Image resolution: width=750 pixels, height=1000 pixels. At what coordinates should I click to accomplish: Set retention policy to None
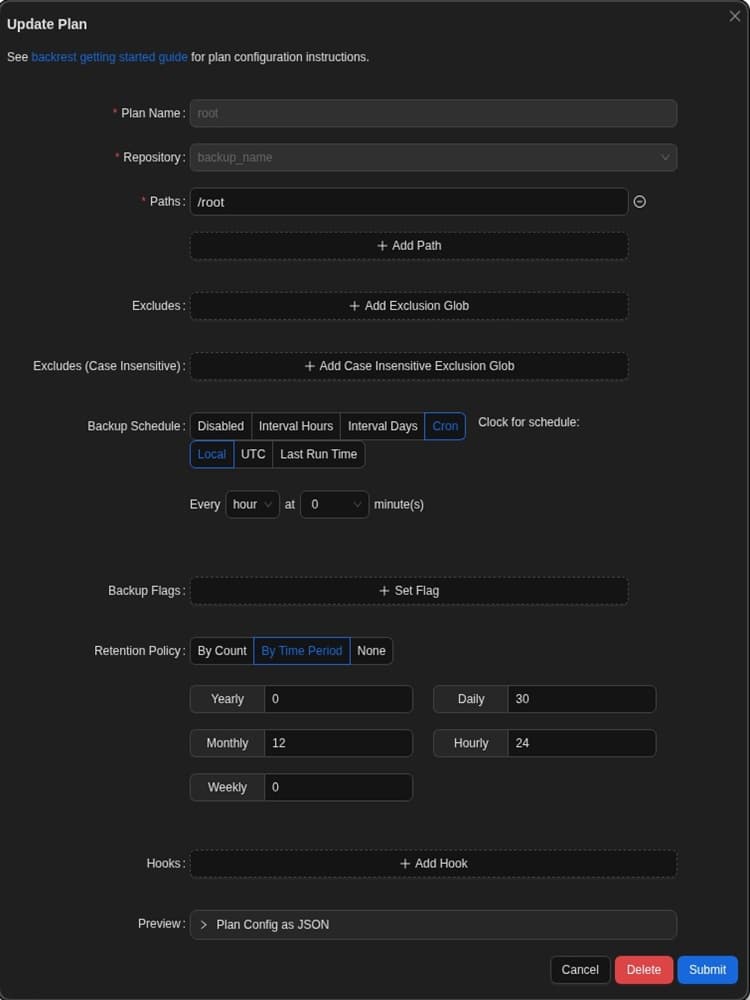[371, 651]
